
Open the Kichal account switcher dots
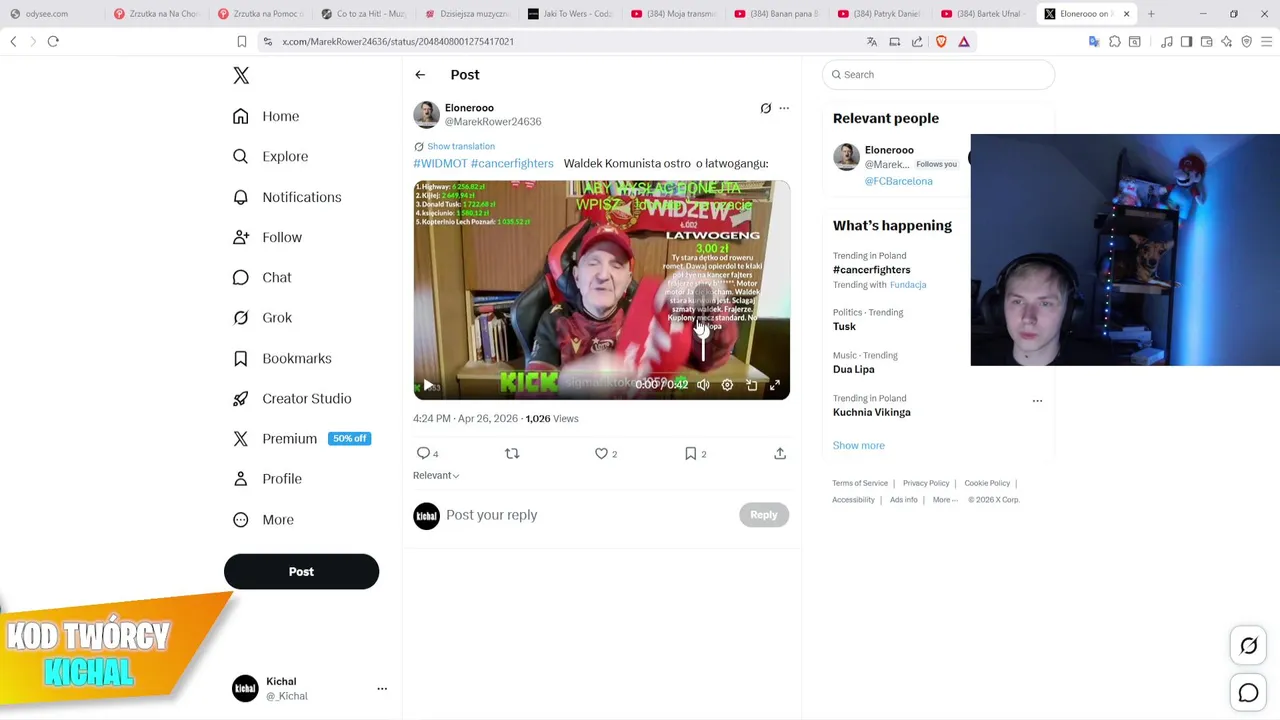[382, 689]
